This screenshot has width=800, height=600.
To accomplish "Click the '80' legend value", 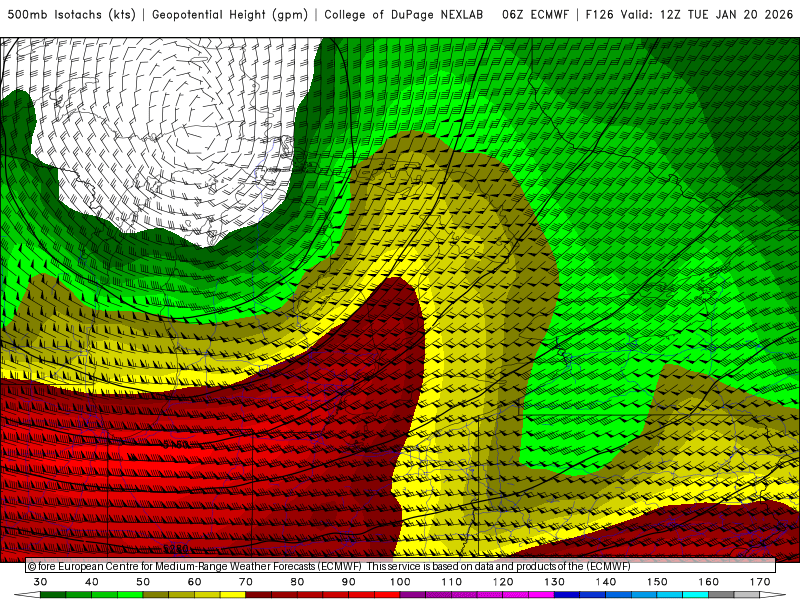I will pos(297,582).
